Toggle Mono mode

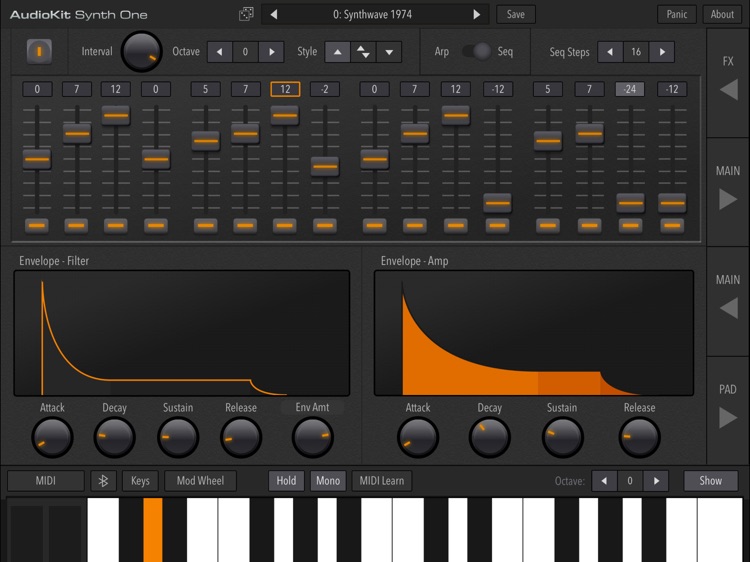[x=328, y=481]
